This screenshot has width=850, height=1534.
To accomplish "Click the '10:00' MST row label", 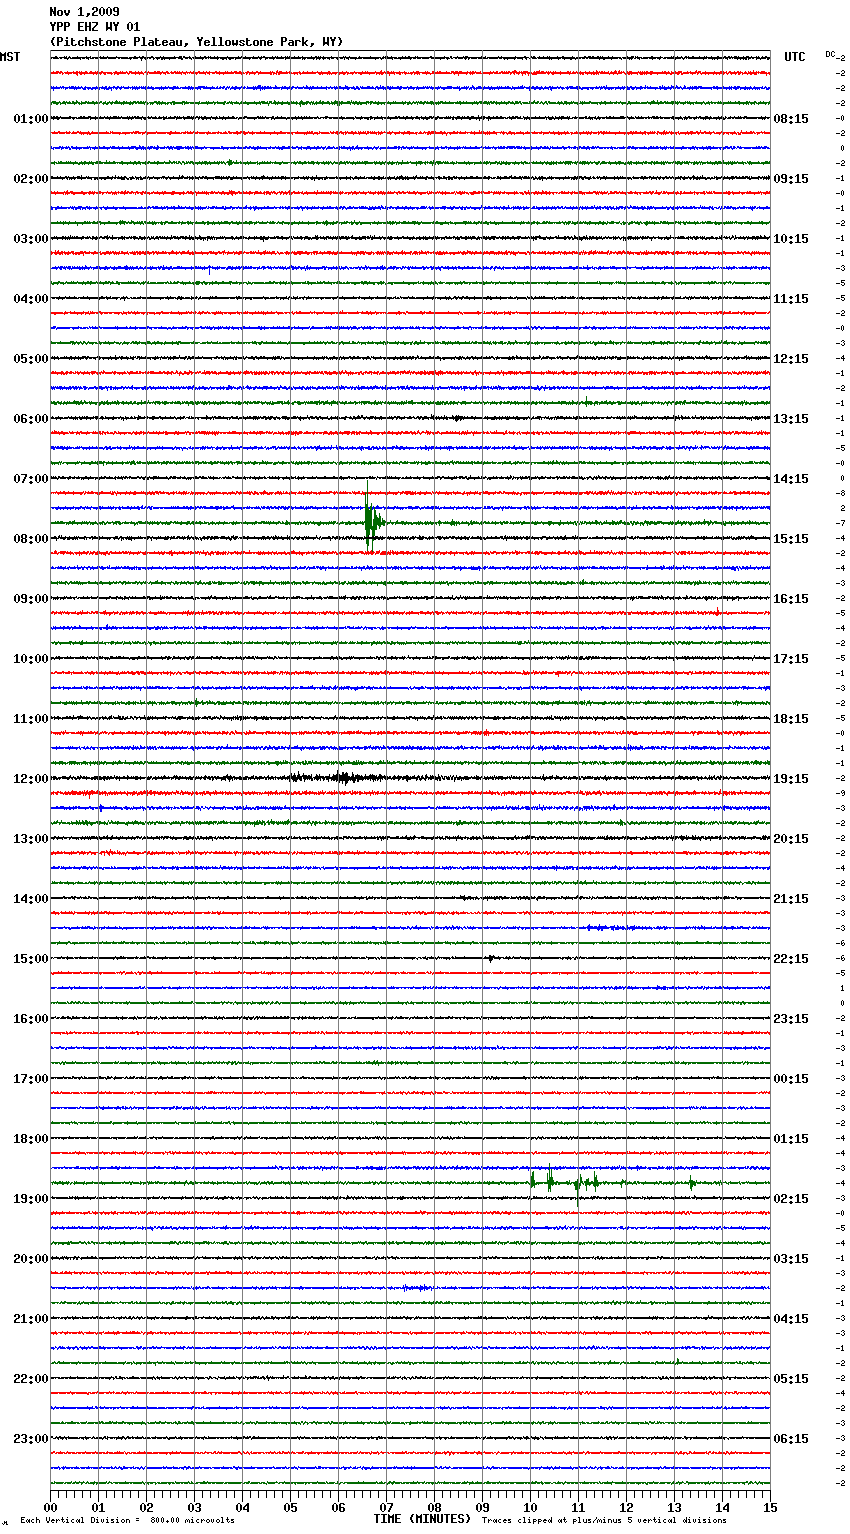I will click(30, 659).
